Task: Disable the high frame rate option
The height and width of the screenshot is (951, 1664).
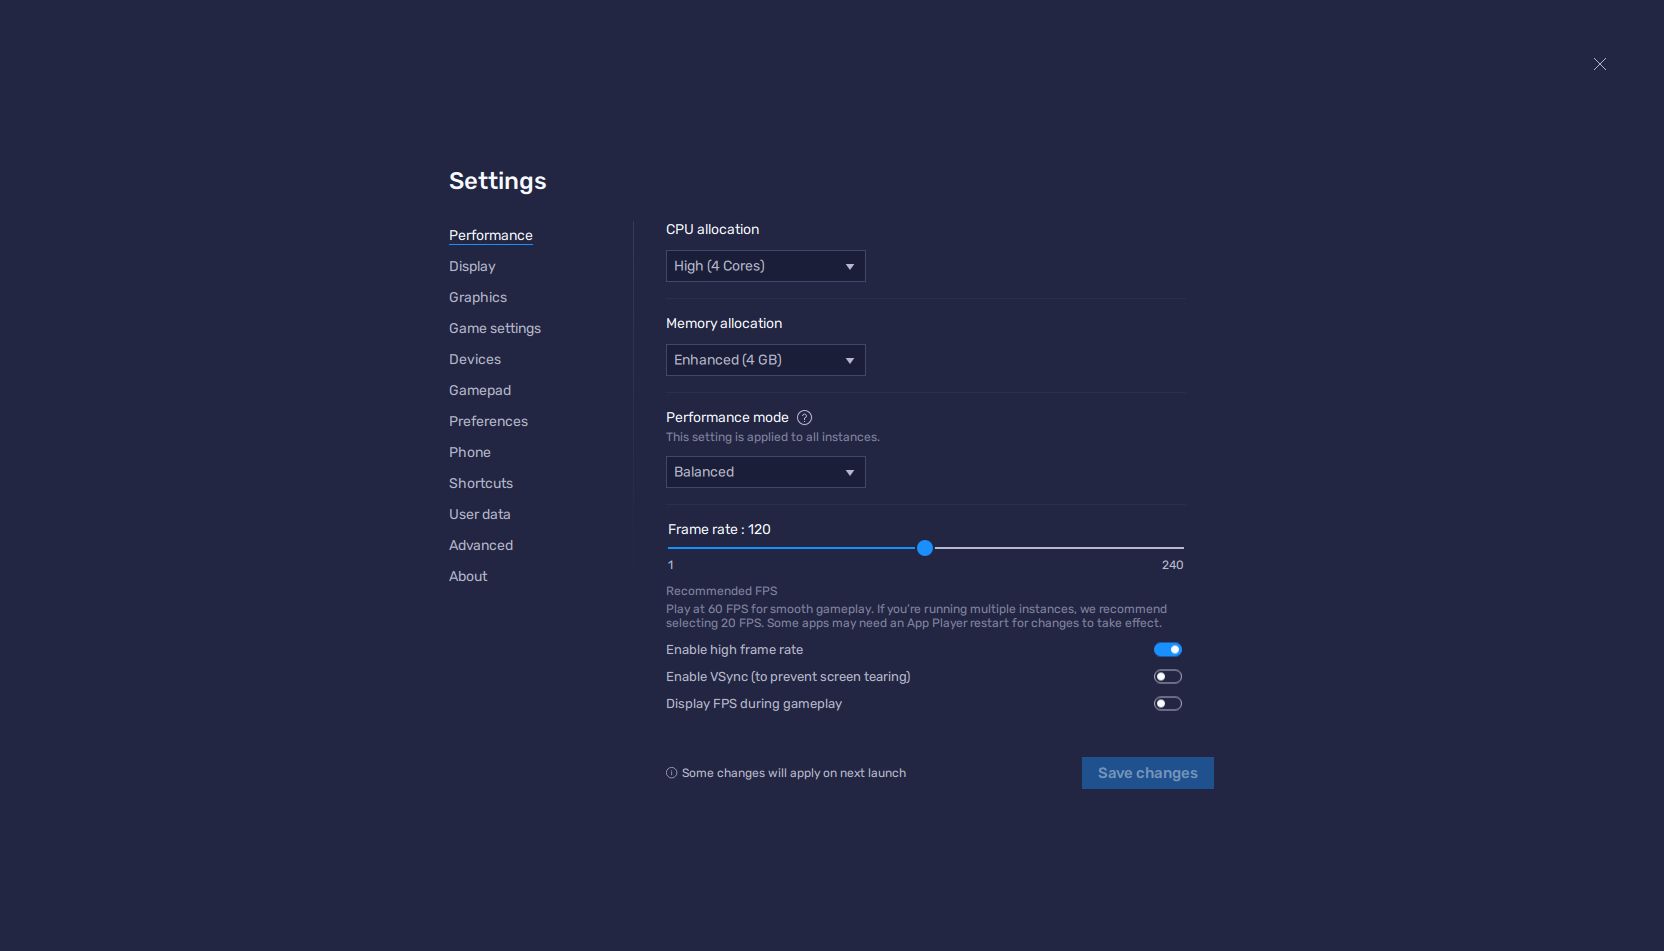Action: (x=1167, y=649)
